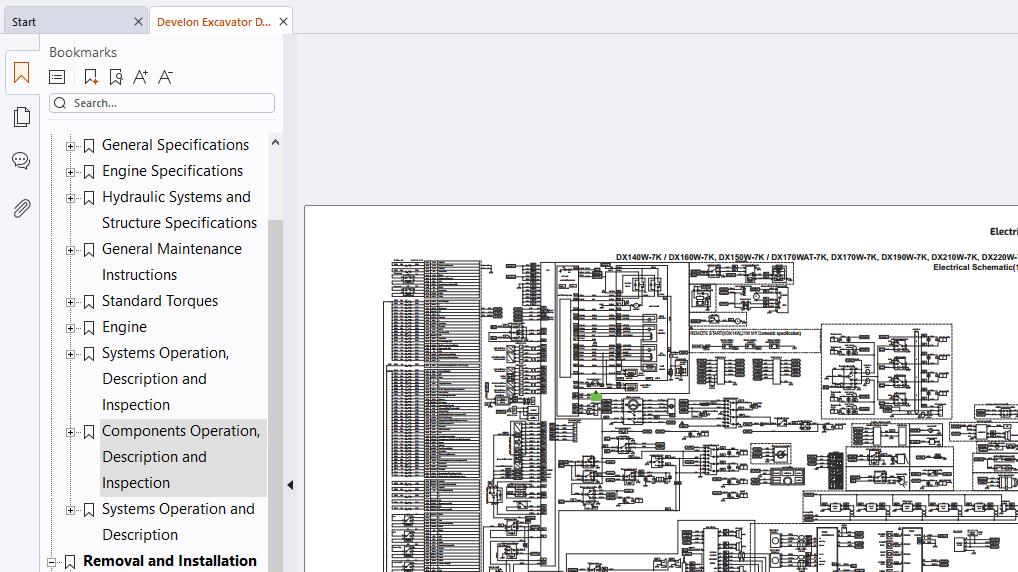
Task: Open Hydraulic Systems and Structure Specifications
Action: [179, 210]
